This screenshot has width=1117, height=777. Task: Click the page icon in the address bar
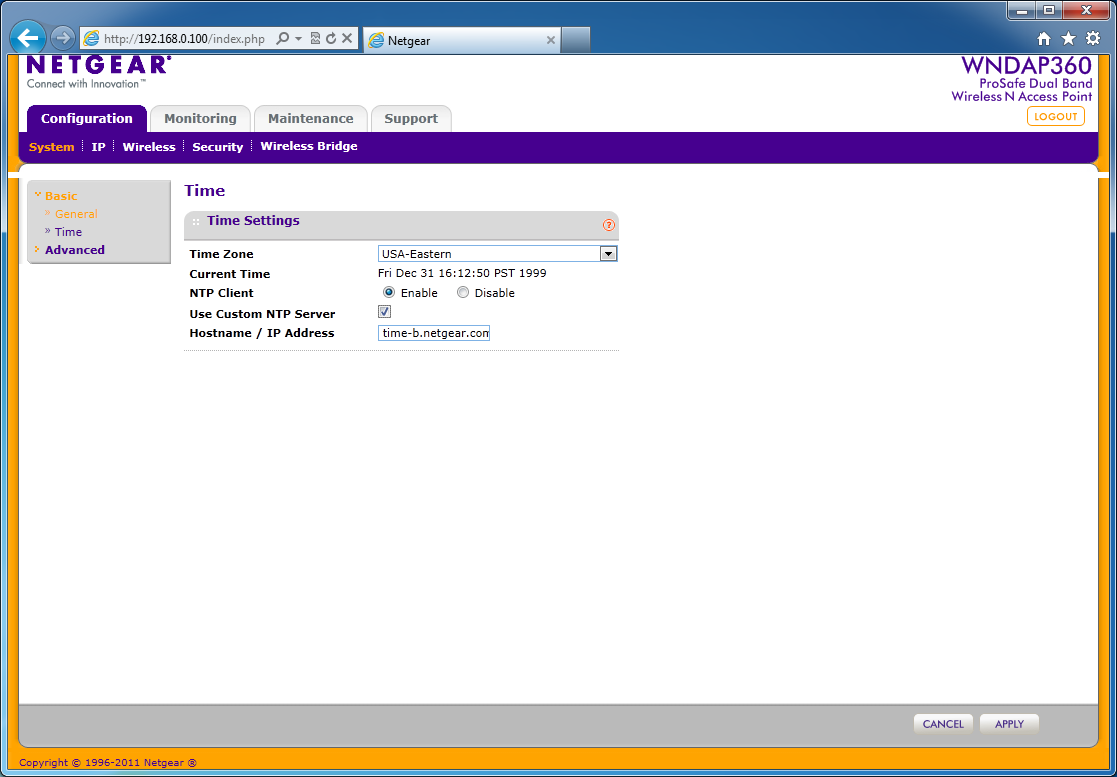(90, 38)
